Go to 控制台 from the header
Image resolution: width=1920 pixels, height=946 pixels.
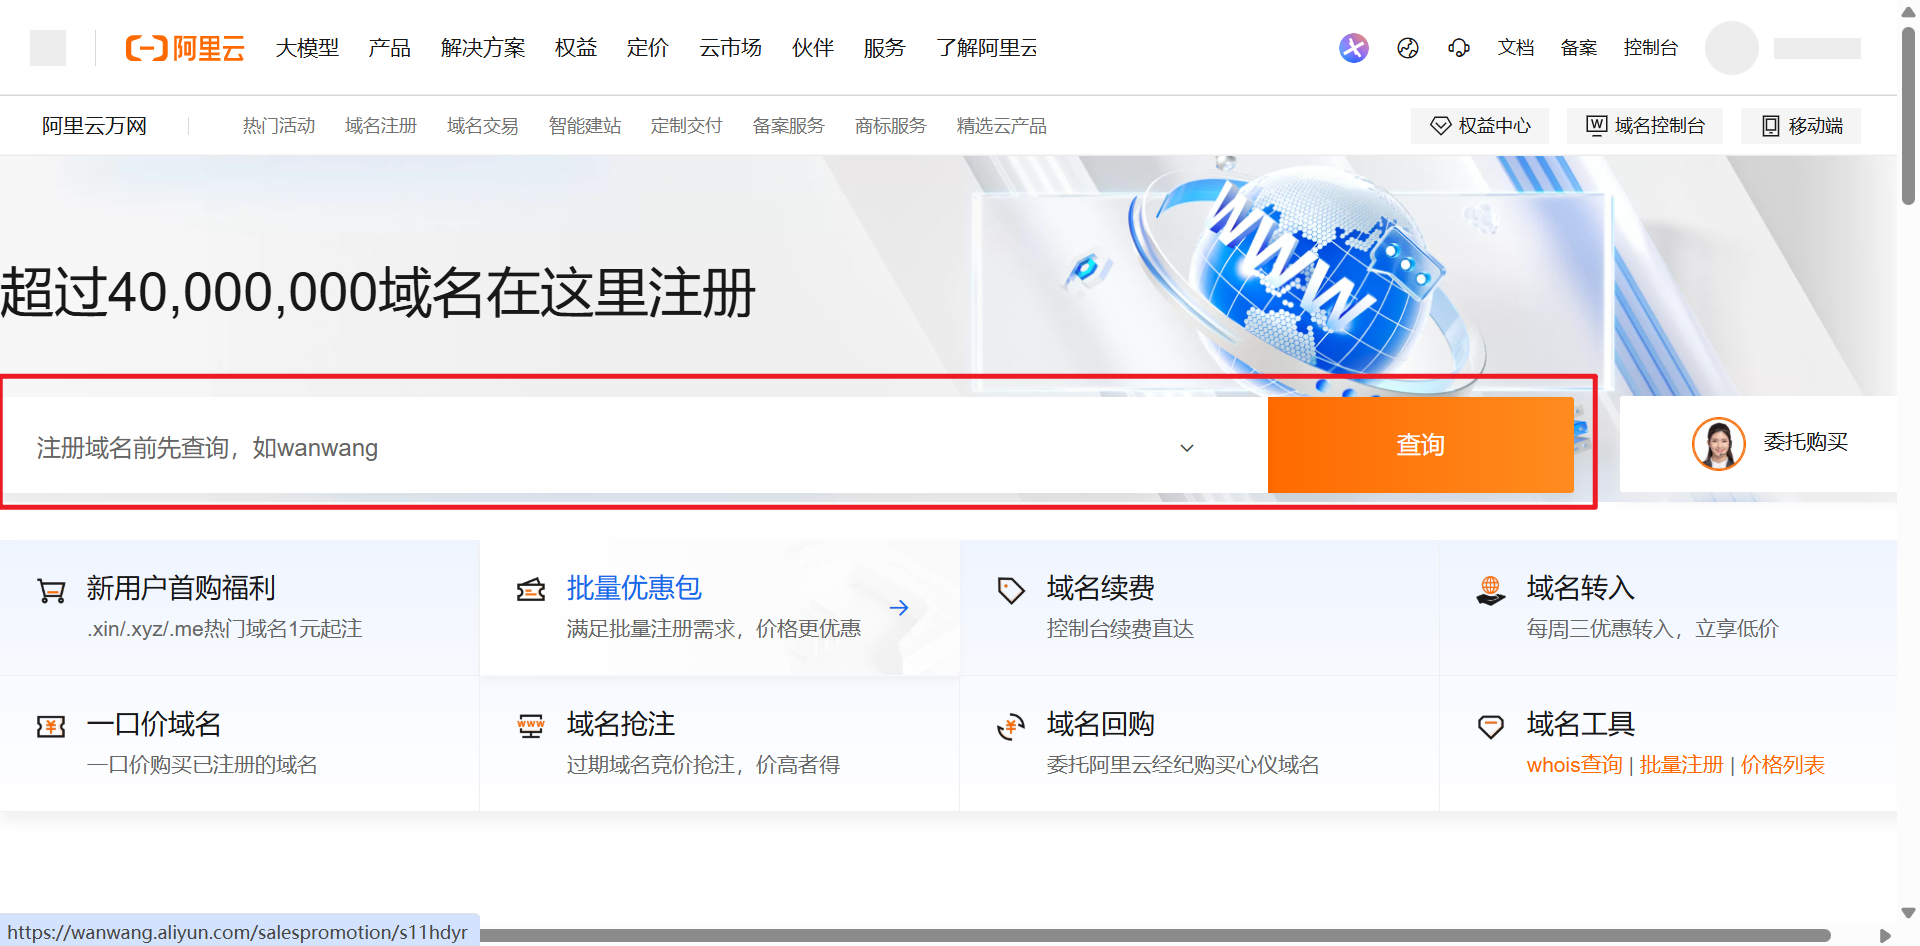(1651, 48)
